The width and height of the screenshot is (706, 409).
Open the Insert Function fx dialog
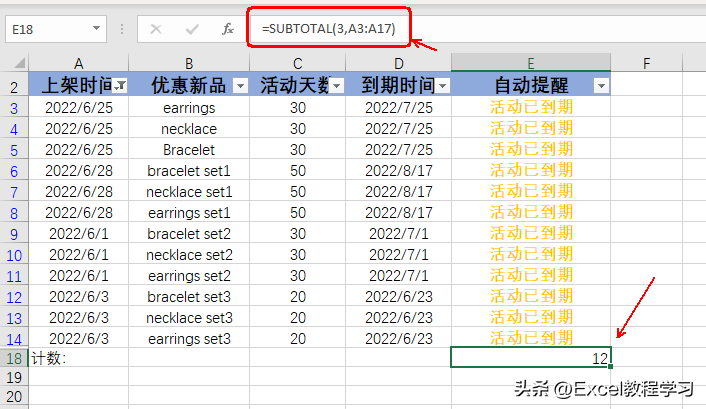tap(228, 29)
